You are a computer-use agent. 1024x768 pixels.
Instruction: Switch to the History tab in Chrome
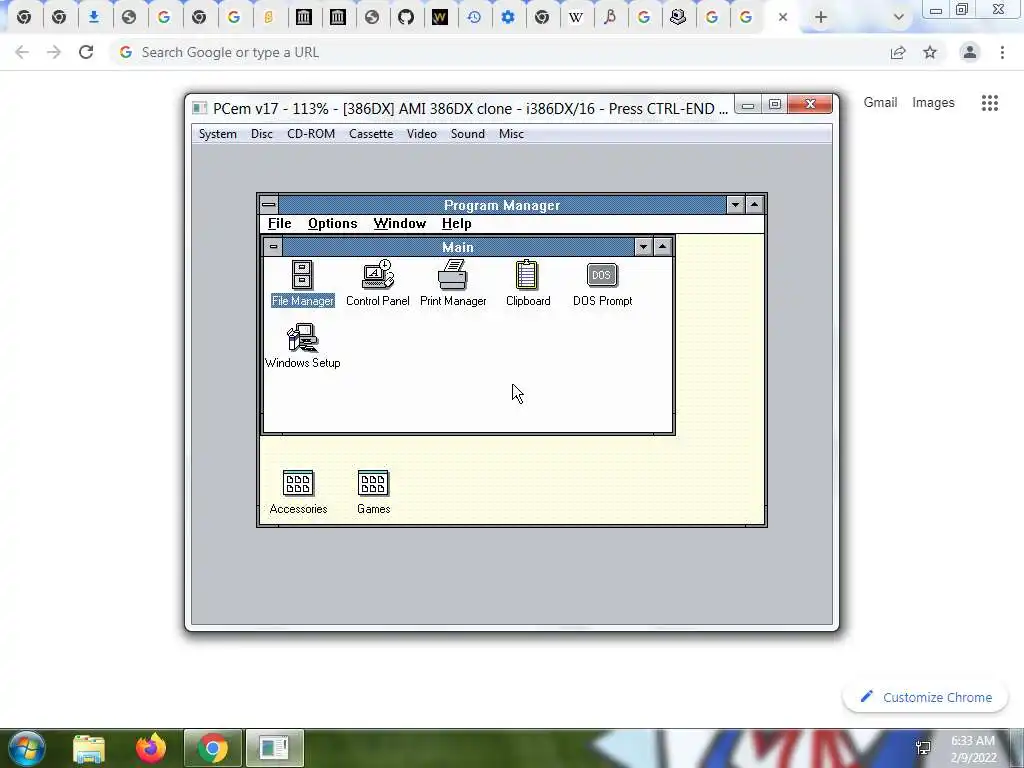click(x=474, y=18)
